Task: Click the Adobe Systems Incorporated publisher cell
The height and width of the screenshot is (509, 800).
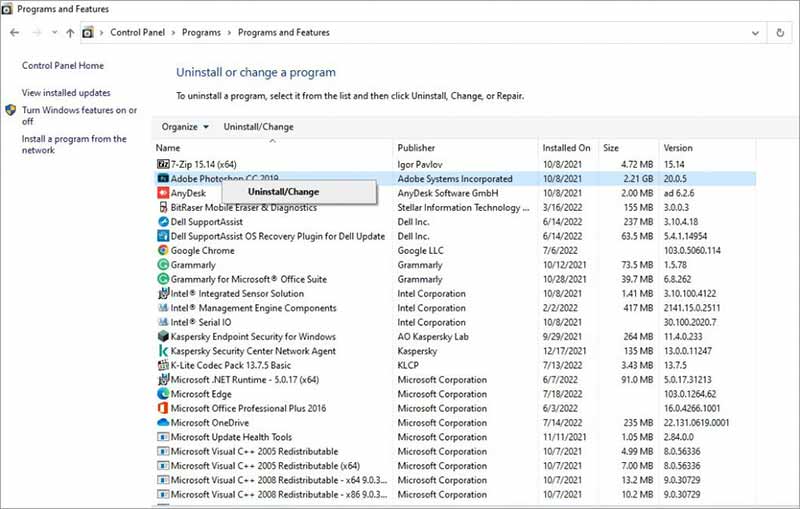Action: point(455,179)
